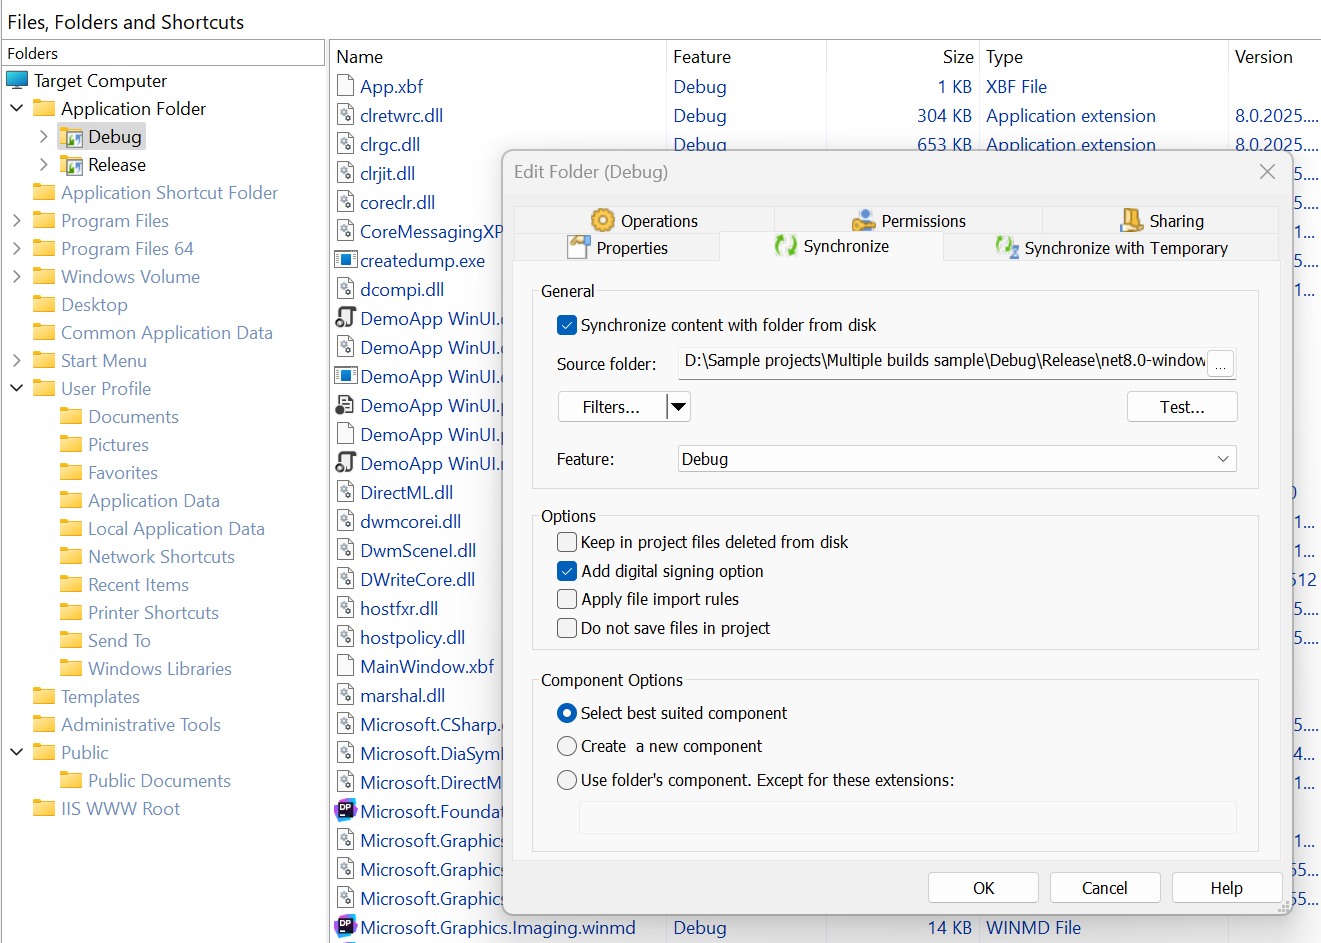Screen dimensions: 1321x943
Task: Click the IIS WWW Root folder icon
Action: pyautogui.click(x=44, y=808)
